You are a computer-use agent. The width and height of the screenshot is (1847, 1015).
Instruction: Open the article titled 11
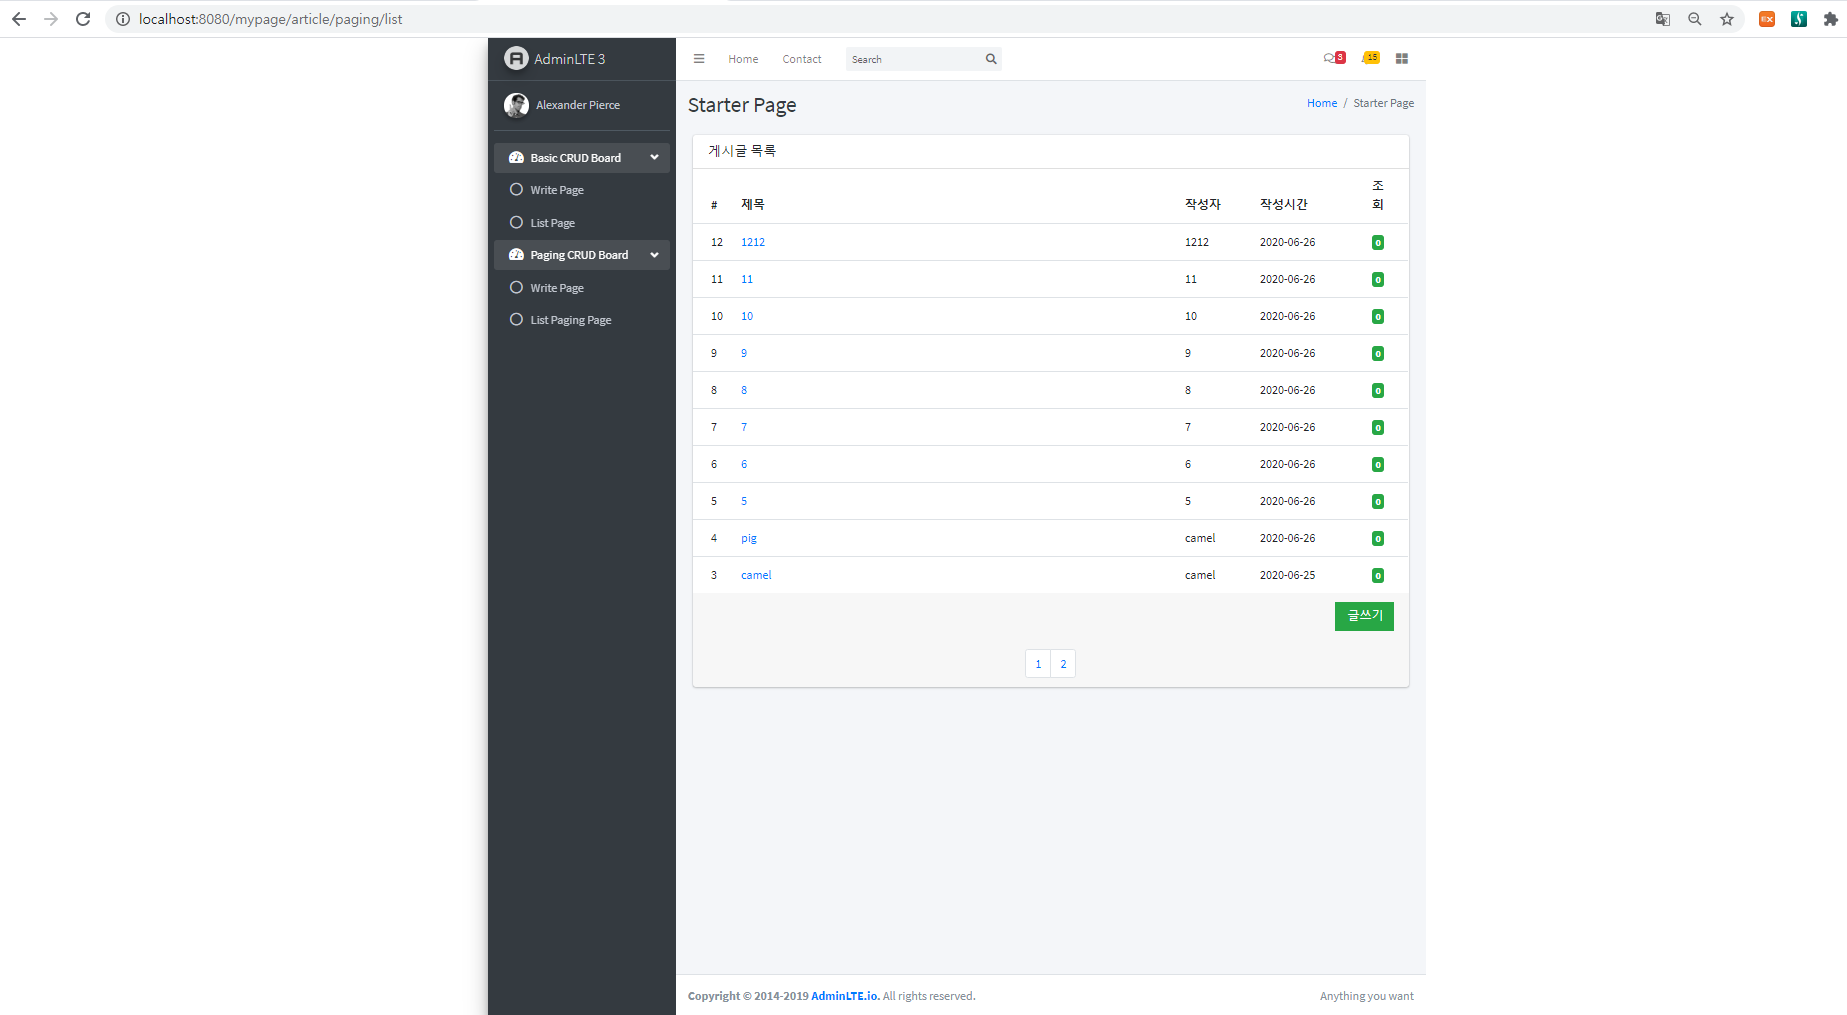[x=747, y=279]
